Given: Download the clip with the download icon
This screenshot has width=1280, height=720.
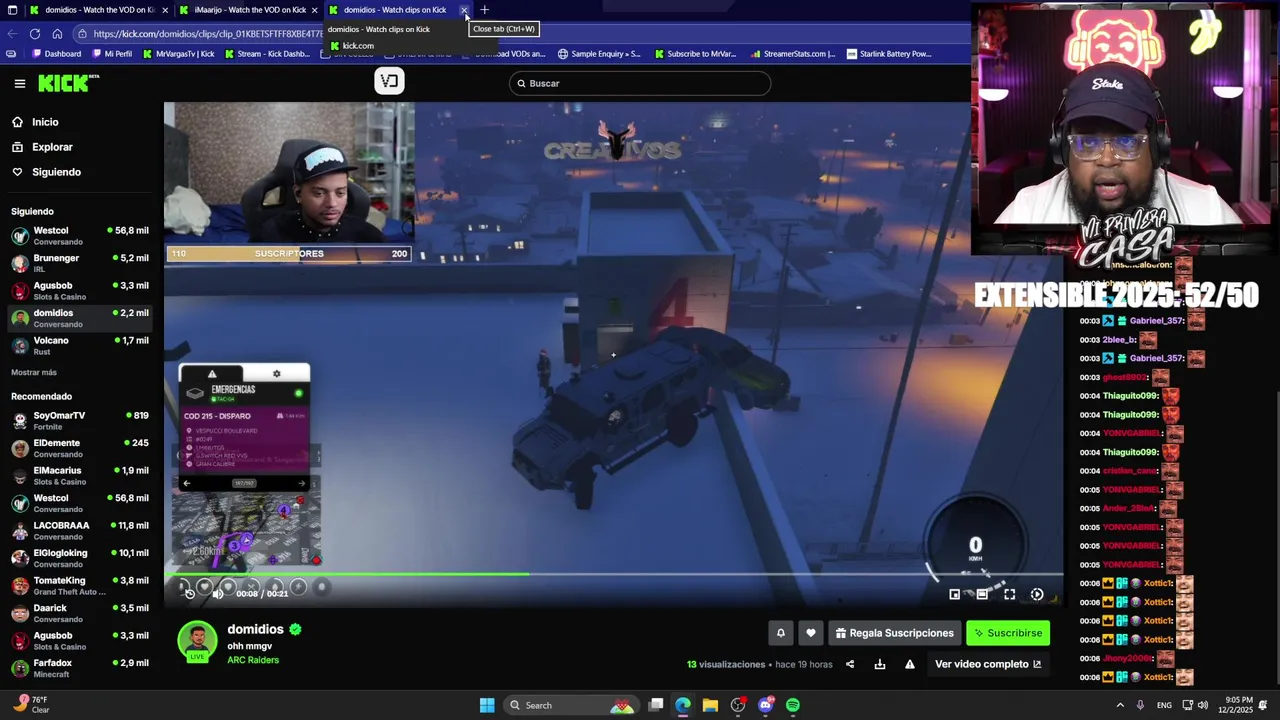Looking at the screenshot, I should [x=880, y=664].
